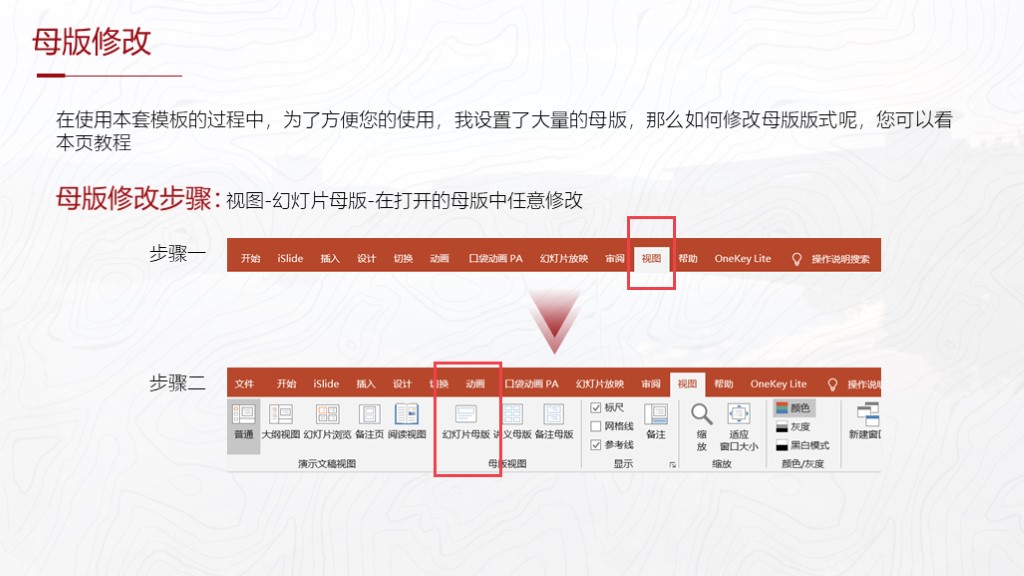Open 帮助 tab in step one ribbon

(x=688, y=259)
